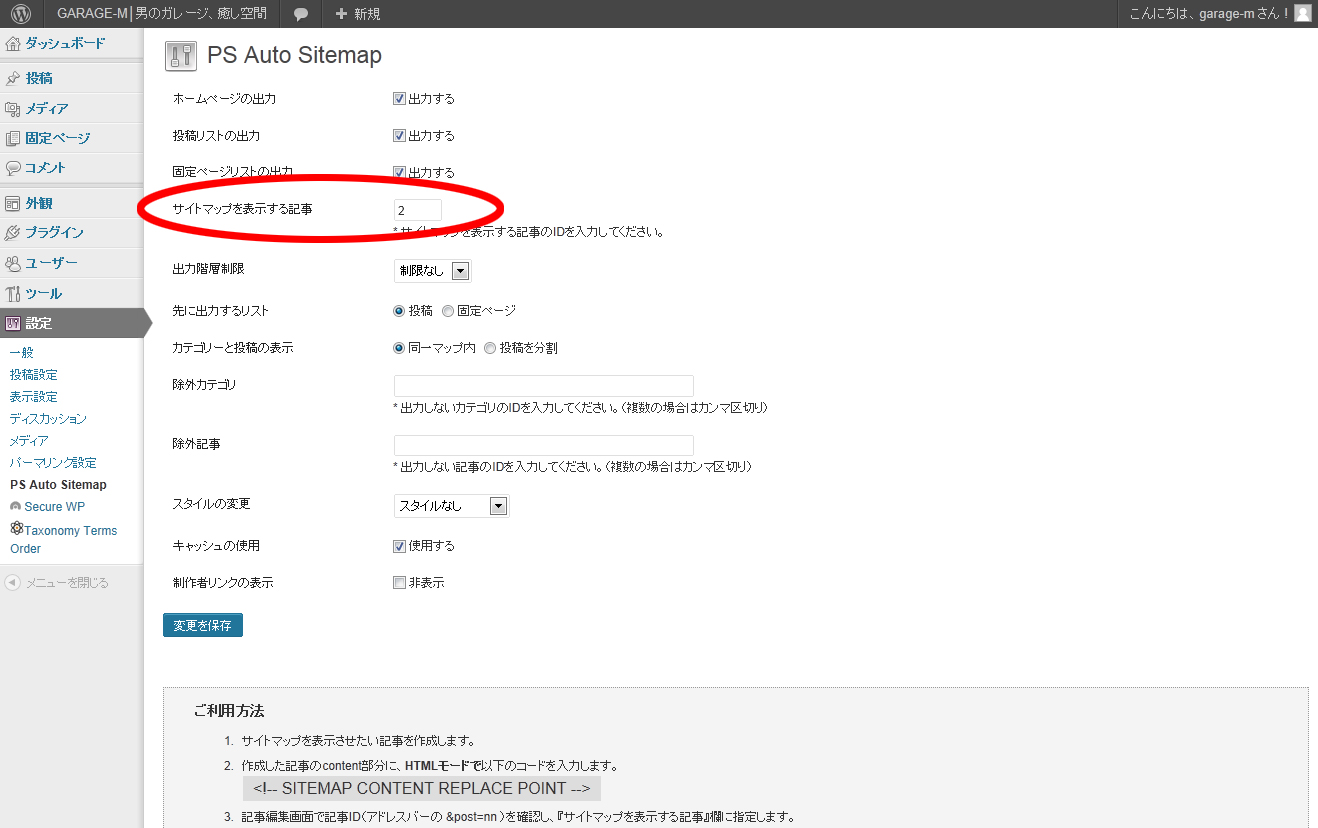1318x828 pixels.
Task: Click the user avatar icon in admin bar
Action: tap(1302, 14)
